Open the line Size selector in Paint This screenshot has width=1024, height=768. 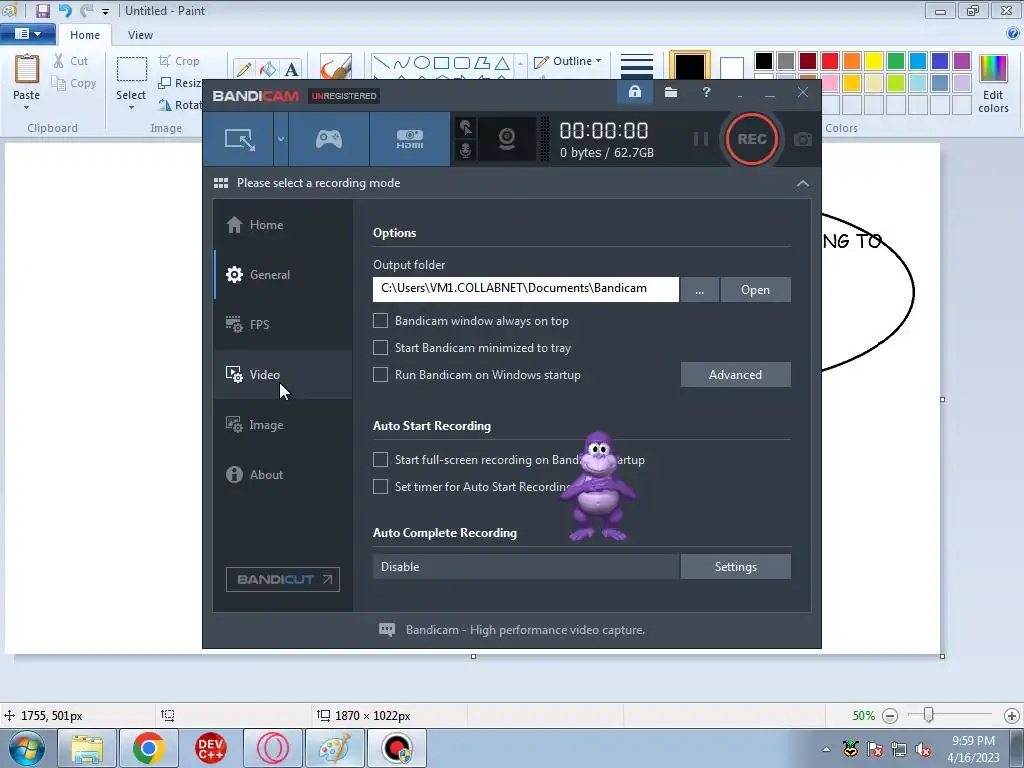(637, 65)
